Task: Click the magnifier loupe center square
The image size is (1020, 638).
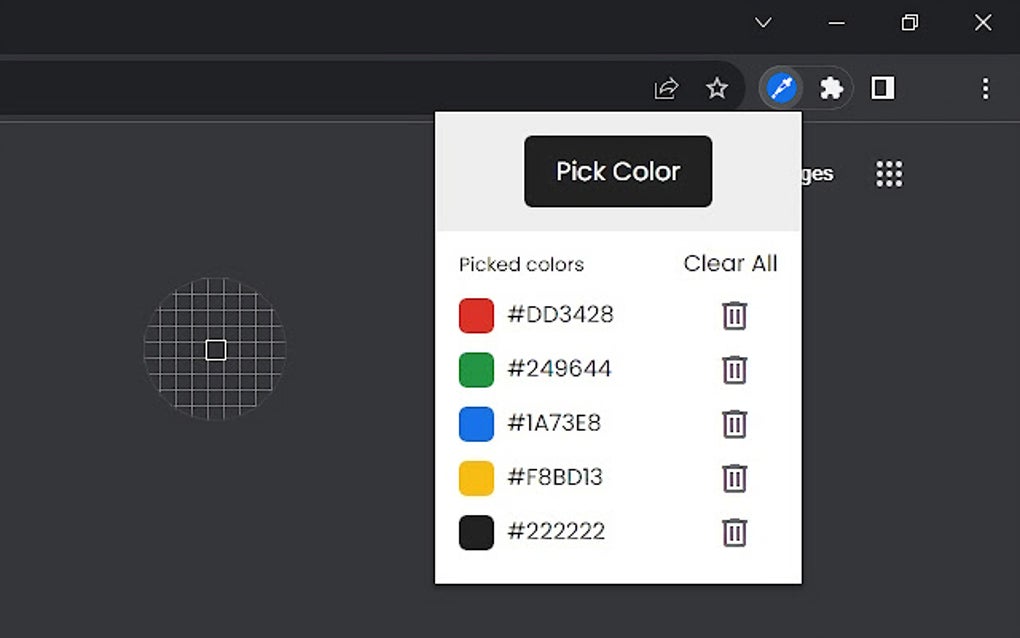Action: pyautogui.click(x=215, y=350)
